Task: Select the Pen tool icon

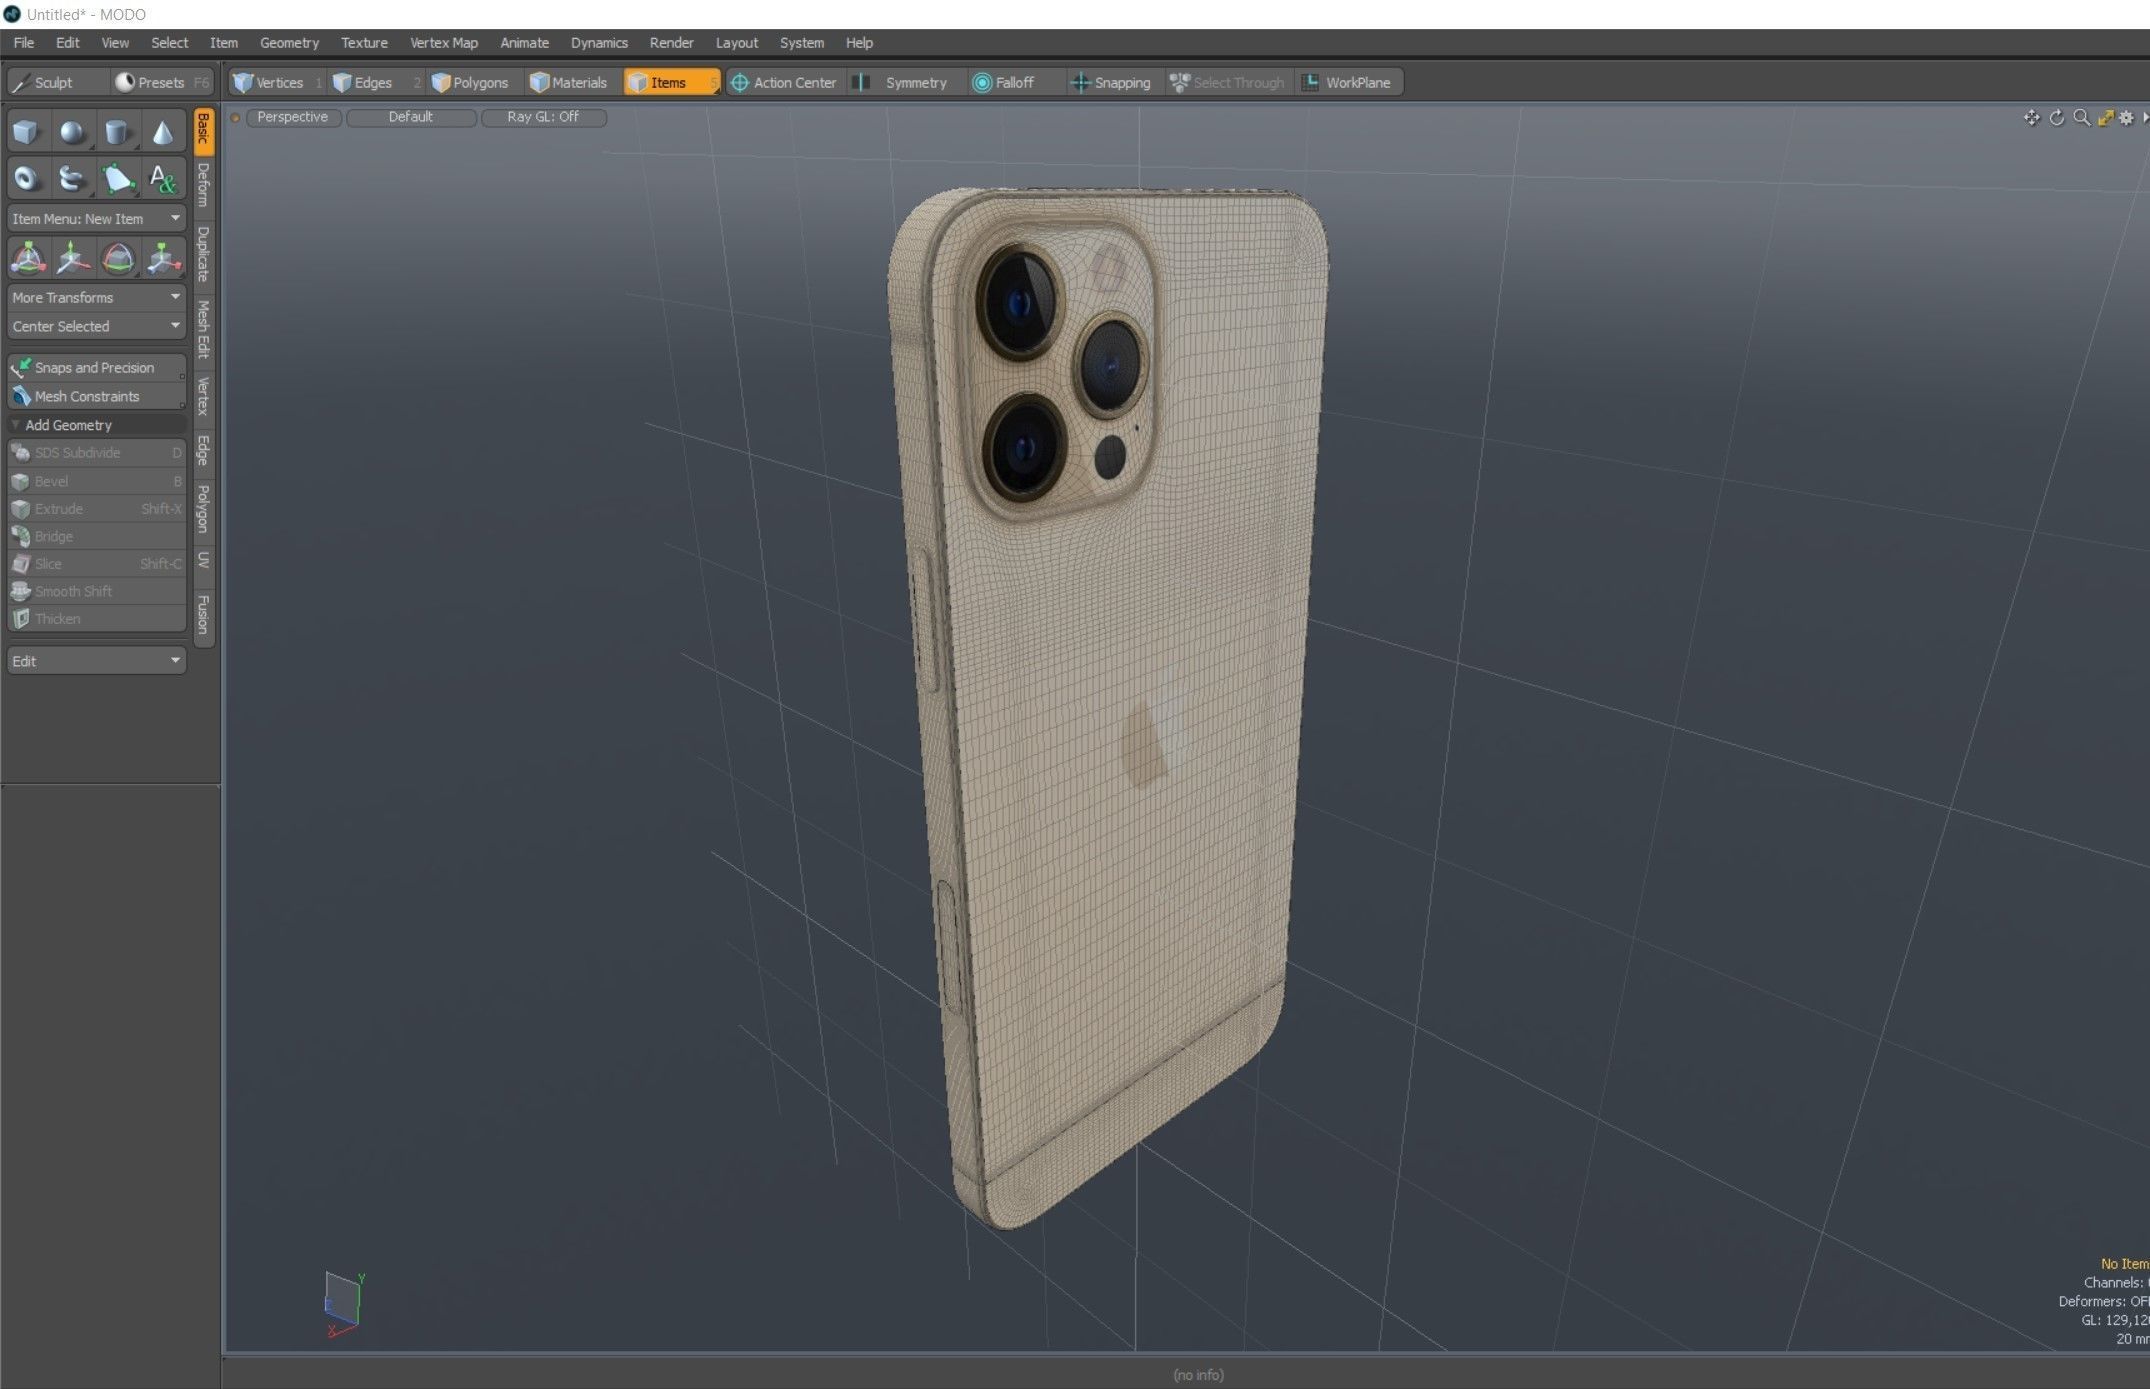Action: (x=117, y=178)
